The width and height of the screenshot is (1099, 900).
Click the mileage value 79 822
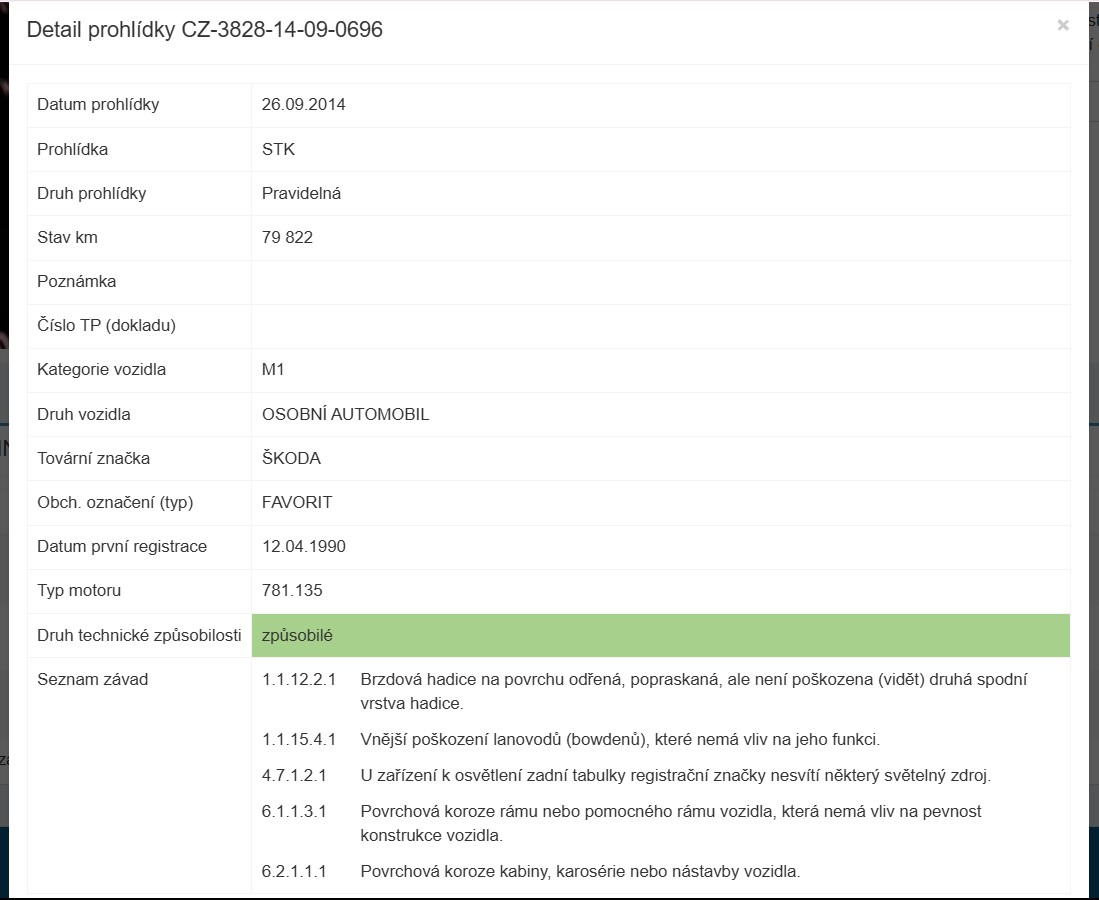click(x=287, y=238)
